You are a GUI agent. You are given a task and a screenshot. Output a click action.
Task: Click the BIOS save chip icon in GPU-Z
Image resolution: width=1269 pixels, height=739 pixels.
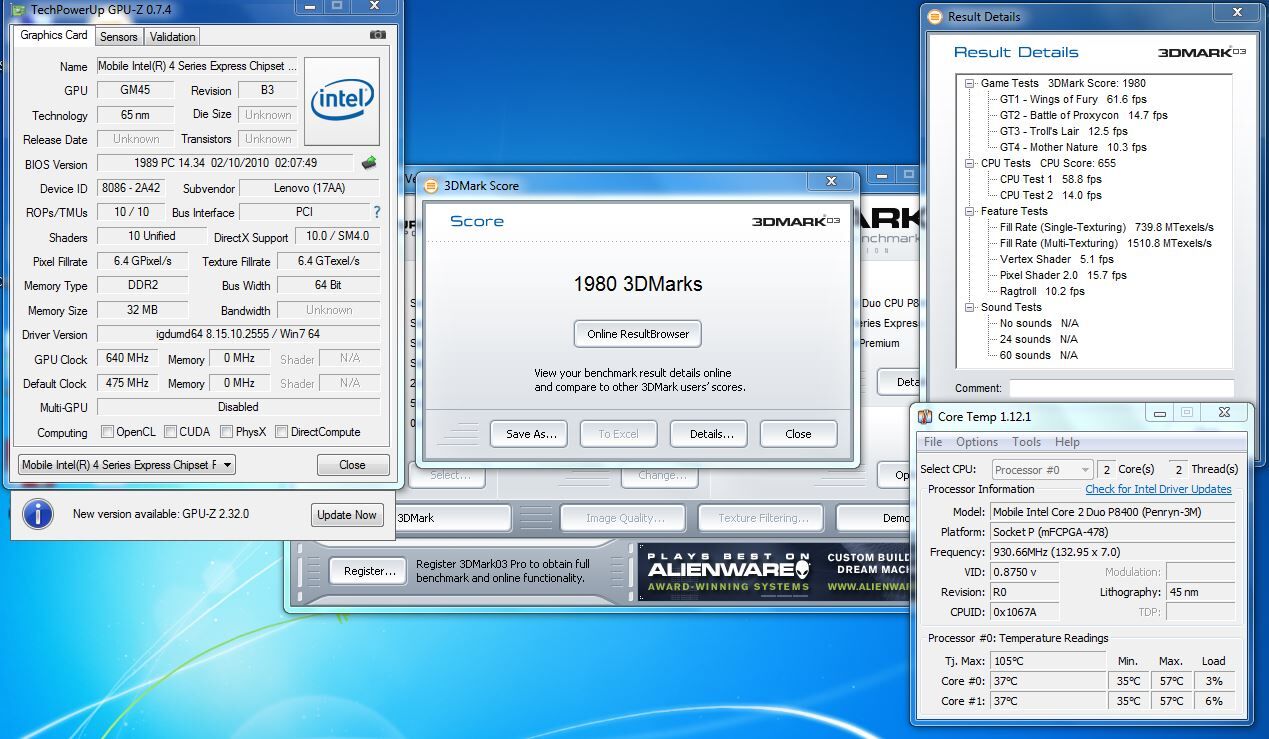pos(369,163)
